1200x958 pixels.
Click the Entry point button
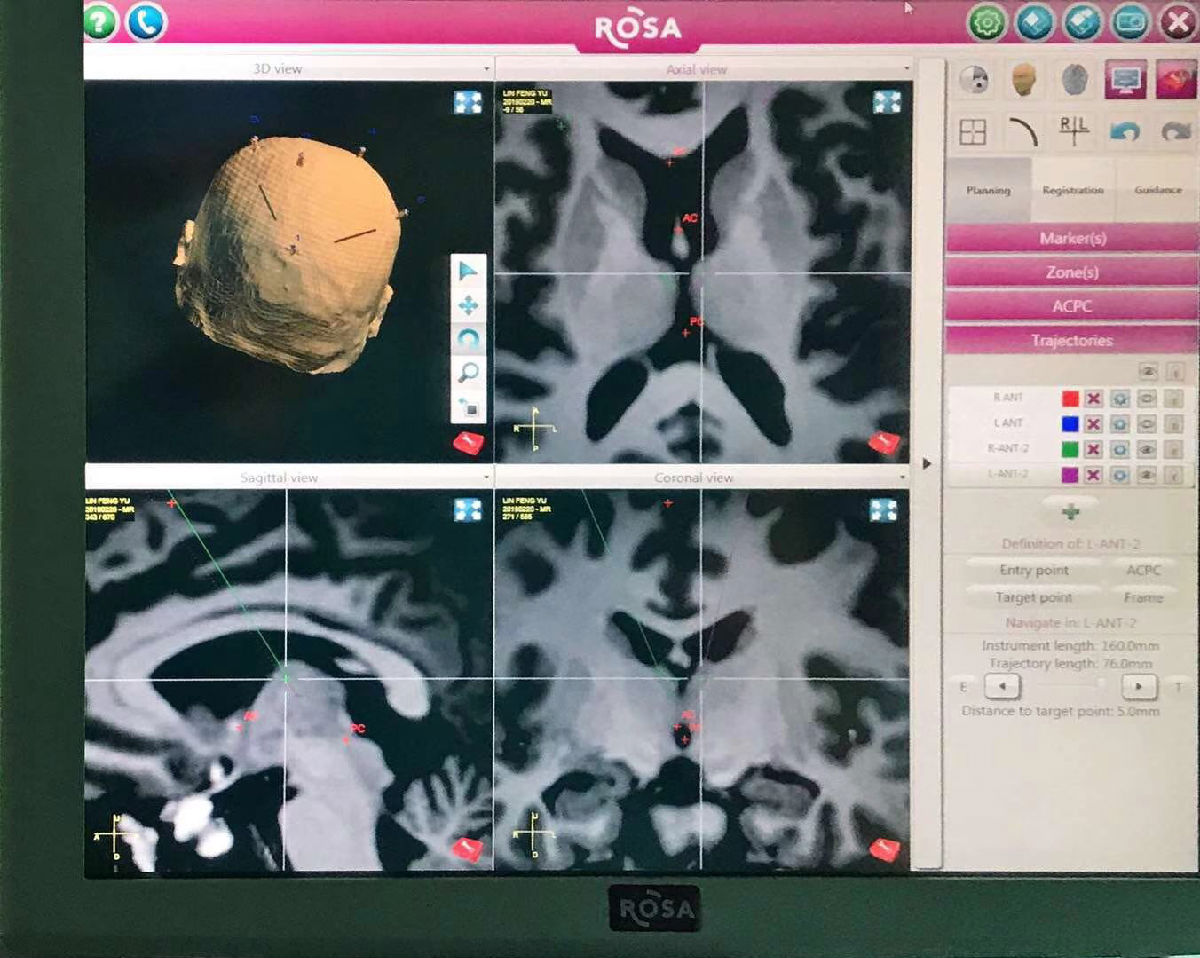coord(1033,570)
